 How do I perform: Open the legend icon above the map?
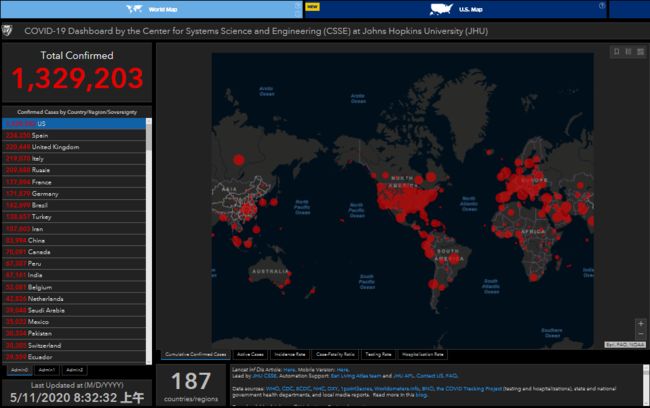pos(628,51)
